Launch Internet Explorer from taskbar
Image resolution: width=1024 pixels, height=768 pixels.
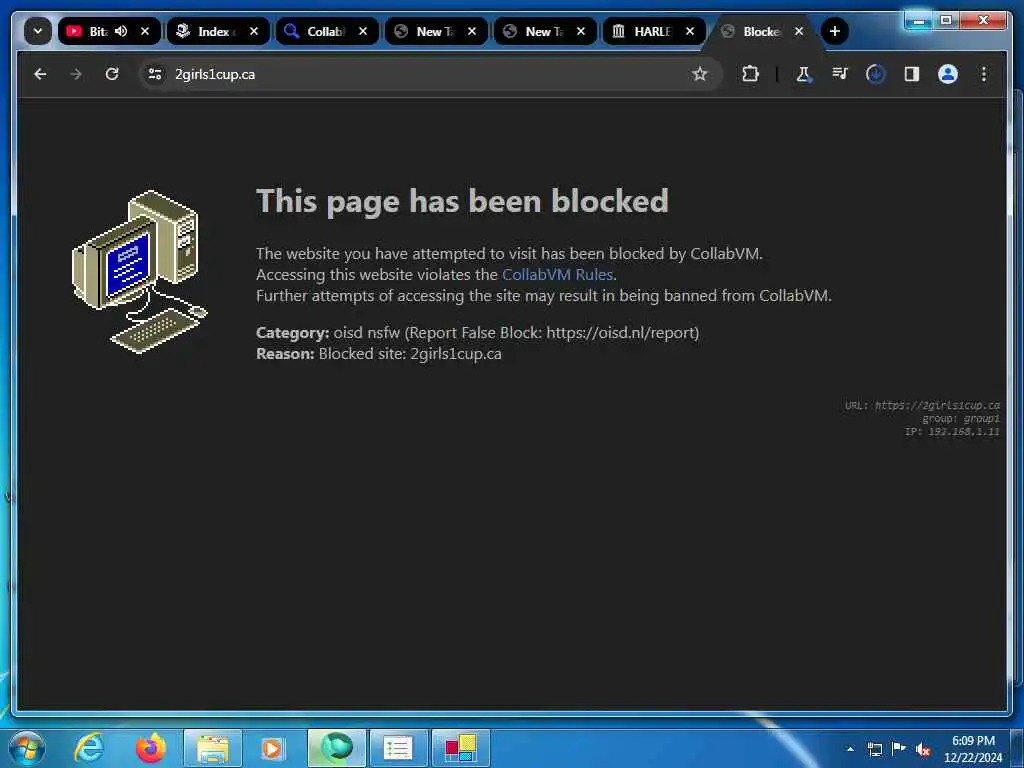pyautogui.click(x=89, y=748)
